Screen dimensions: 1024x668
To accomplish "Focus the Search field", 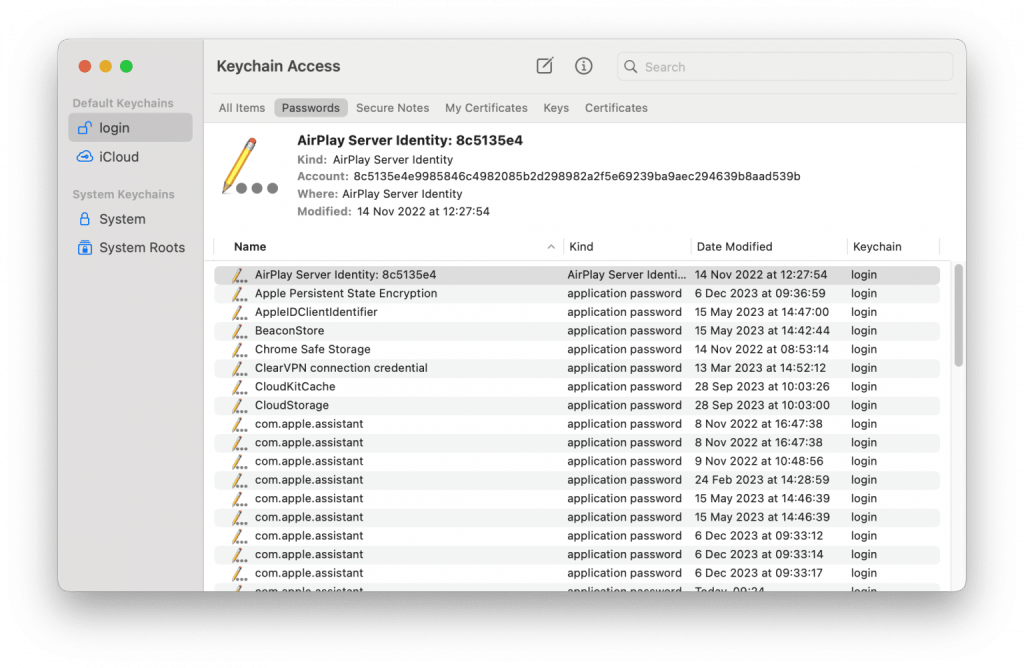I will point(784,67).
